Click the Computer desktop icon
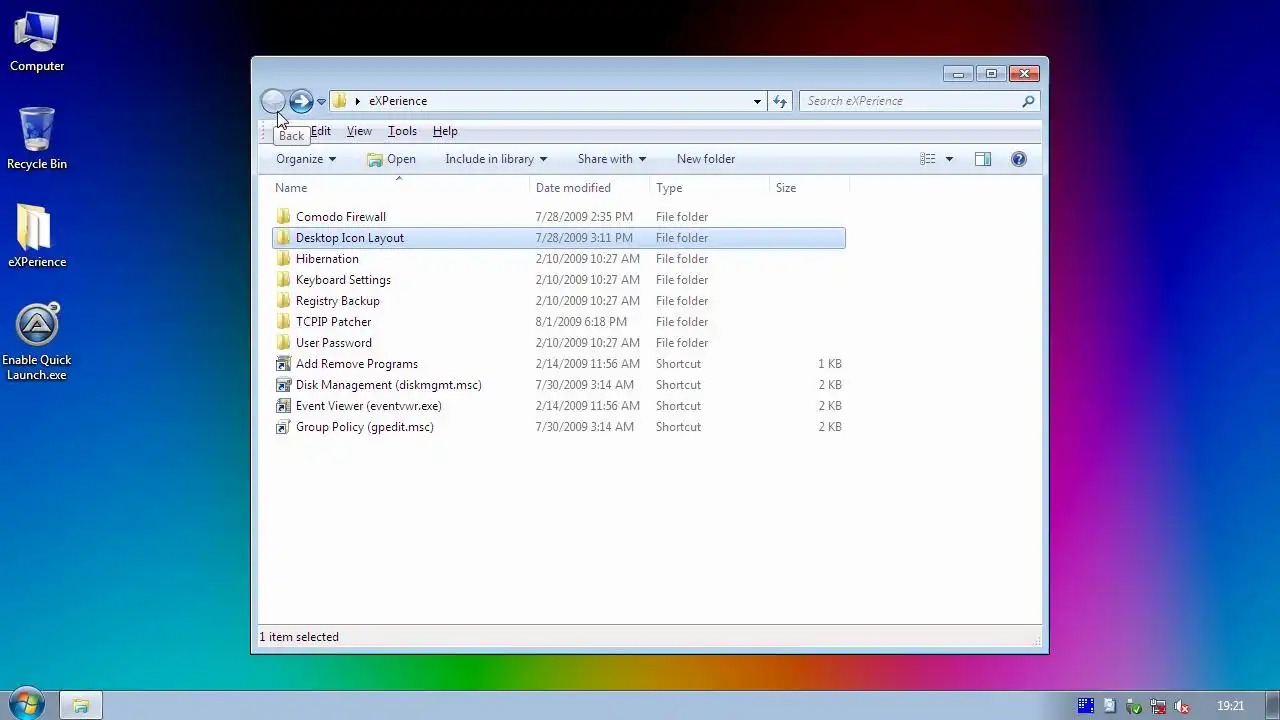This screenshot has width=1280, height=720. coord(37,42)
